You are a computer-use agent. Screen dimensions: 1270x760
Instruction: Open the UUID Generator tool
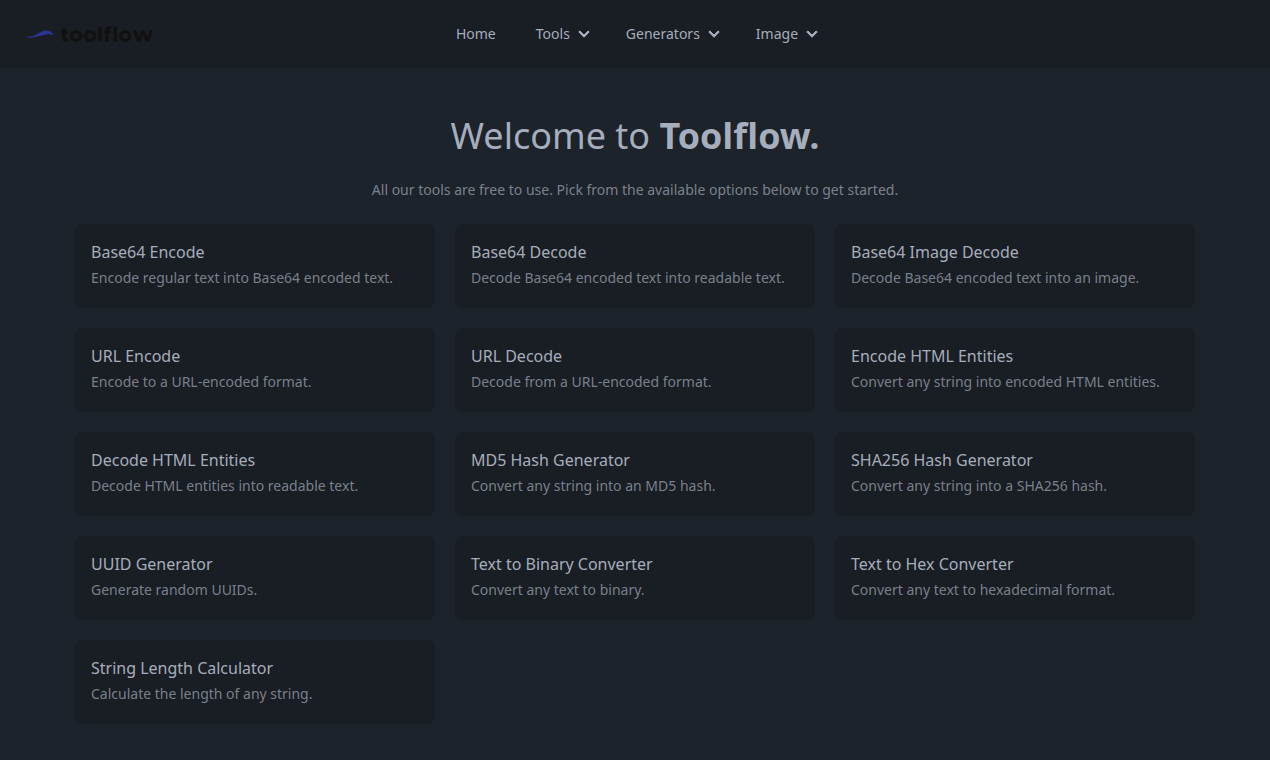[x=255, y=577]
